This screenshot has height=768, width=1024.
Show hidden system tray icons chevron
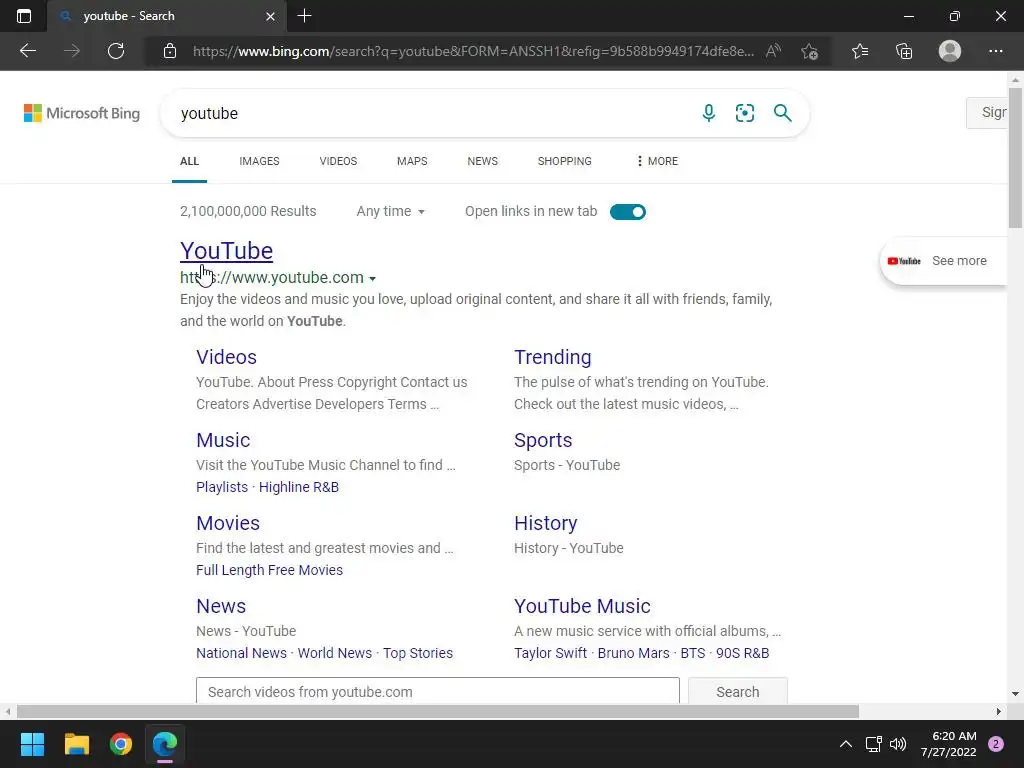845,744
